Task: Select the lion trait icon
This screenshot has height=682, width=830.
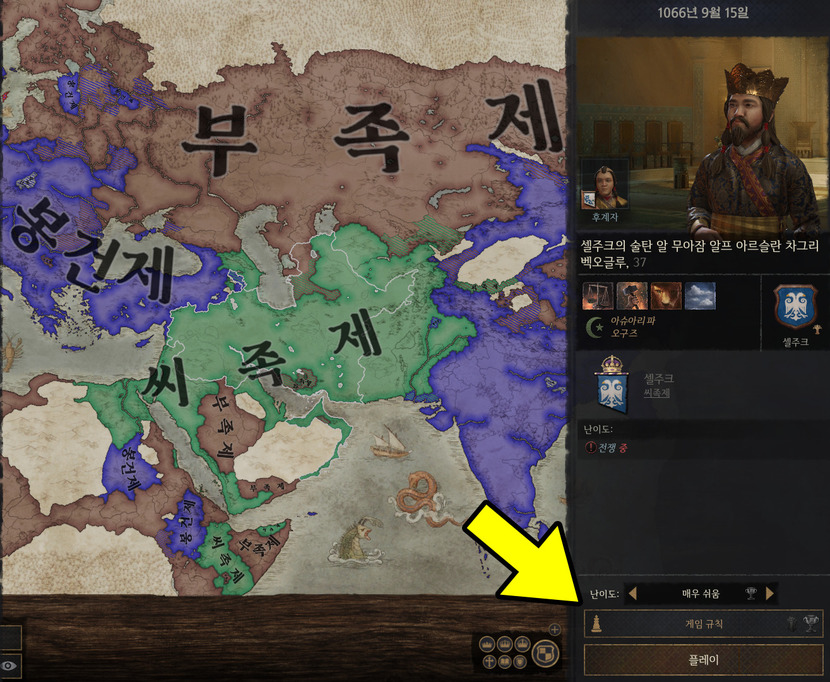Action: 665,295
